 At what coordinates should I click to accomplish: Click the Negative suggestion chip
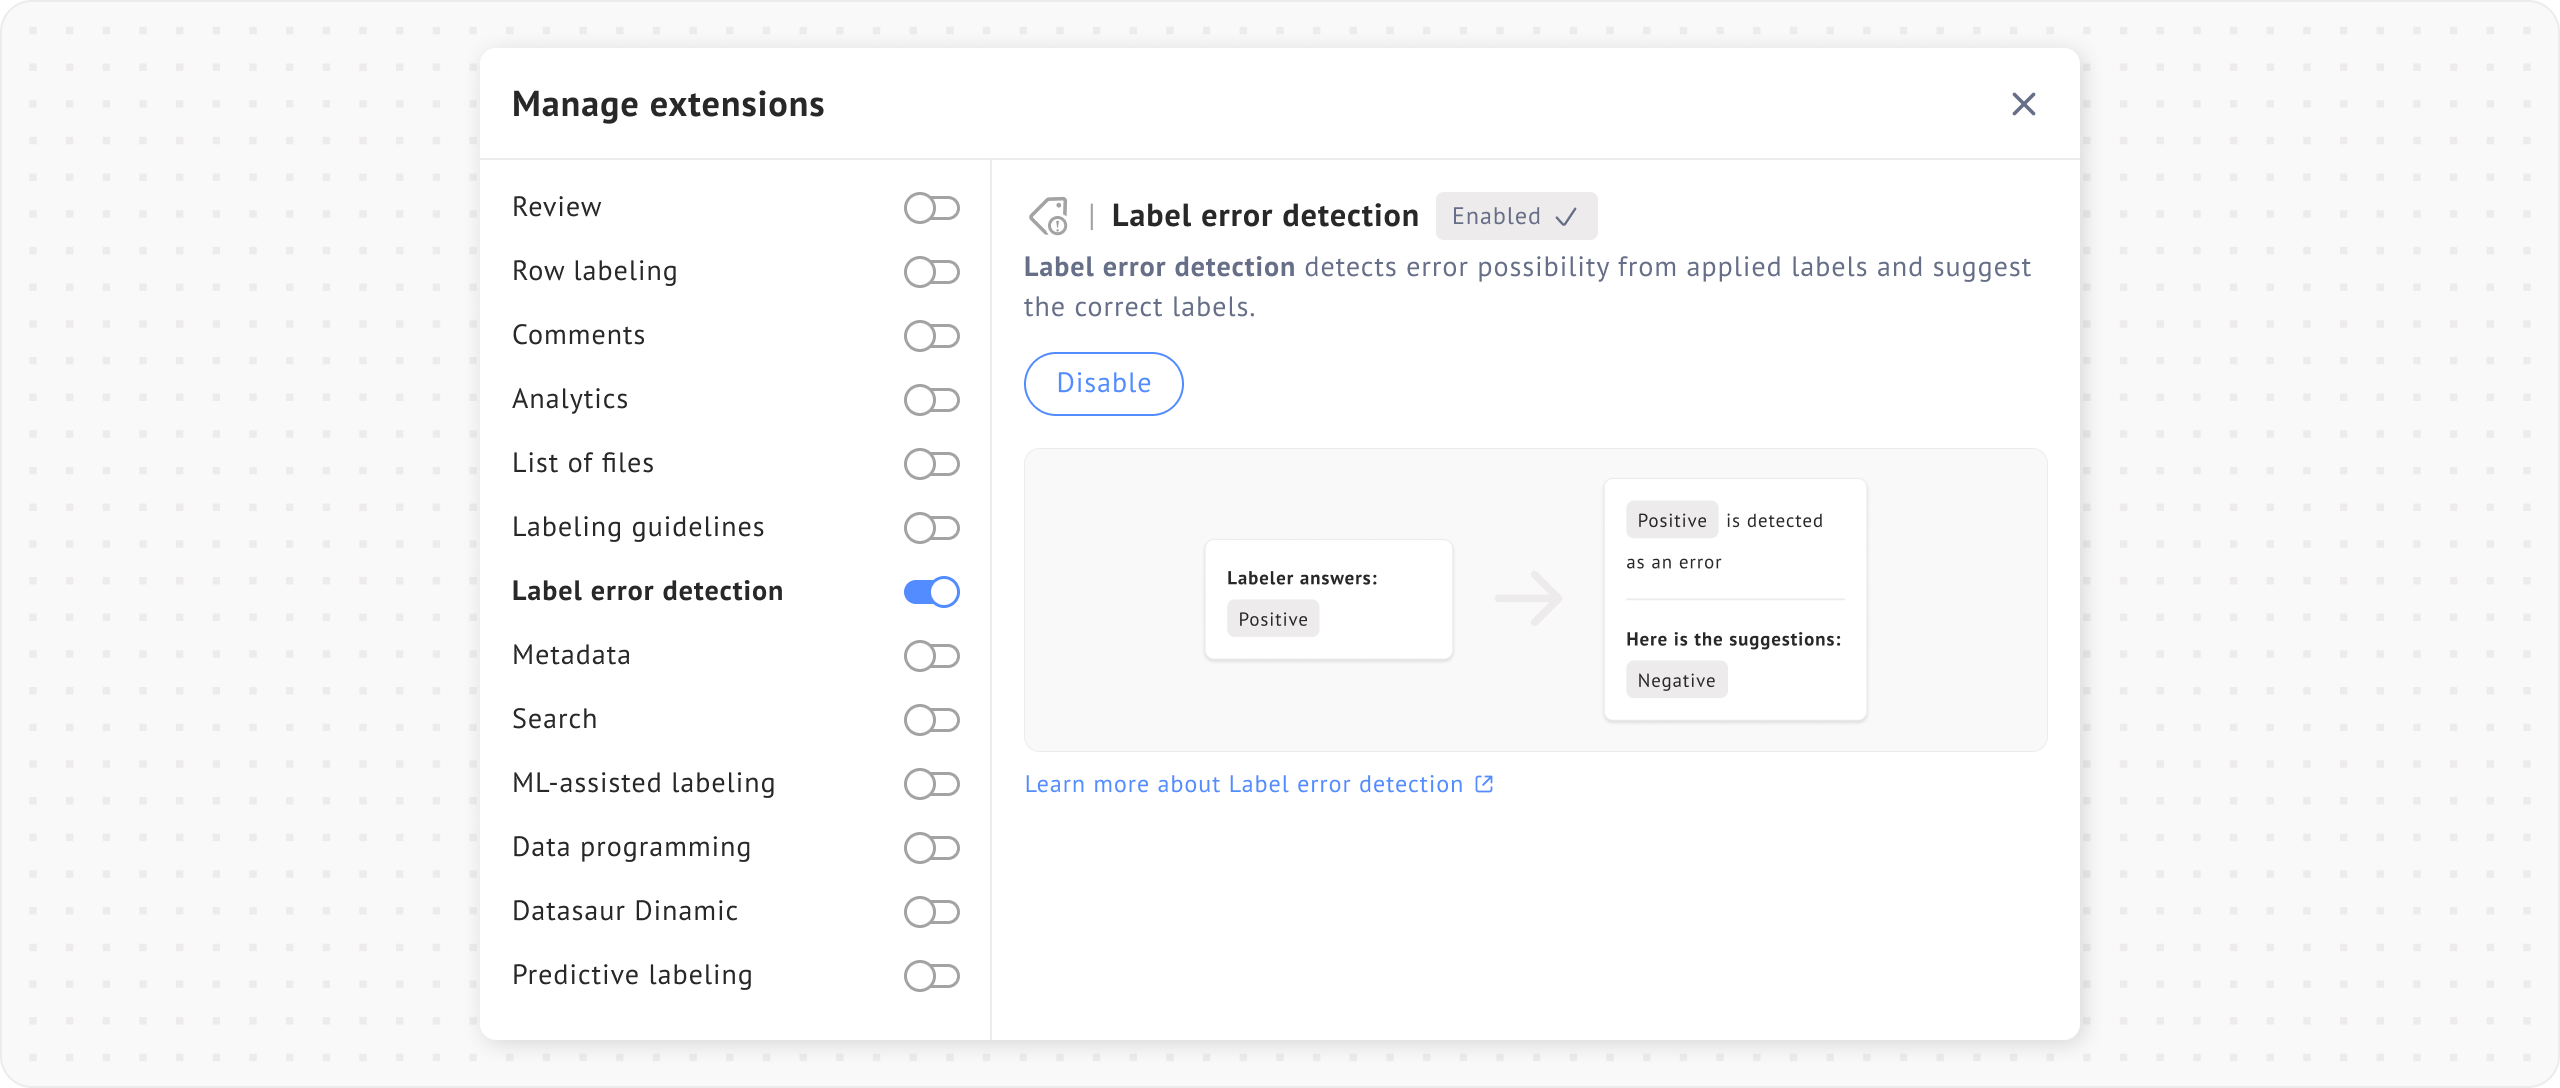(x=1676, y=680)
